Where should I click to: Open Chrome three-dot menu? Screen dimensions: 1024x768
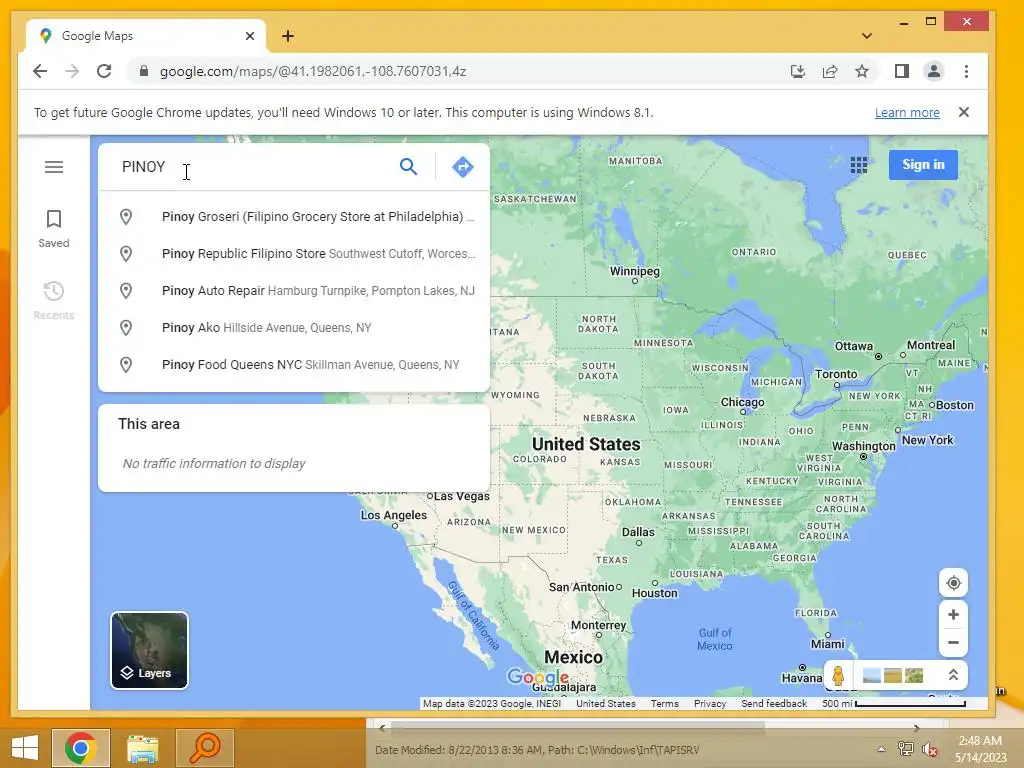(x=966, y=71)
